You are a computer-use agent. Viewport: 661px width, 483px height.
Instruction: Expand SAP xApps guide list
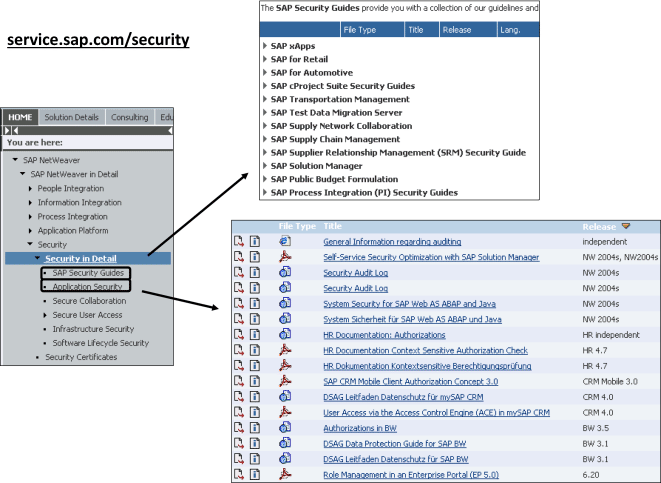tap(265, 46)
